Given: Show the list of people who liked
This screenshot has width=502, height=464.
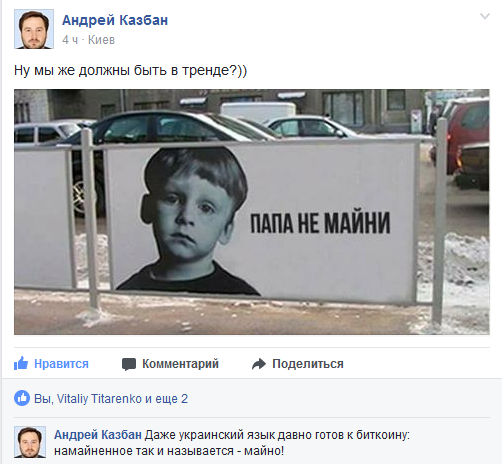Looking at the screenshot, I should click(111, 399).
